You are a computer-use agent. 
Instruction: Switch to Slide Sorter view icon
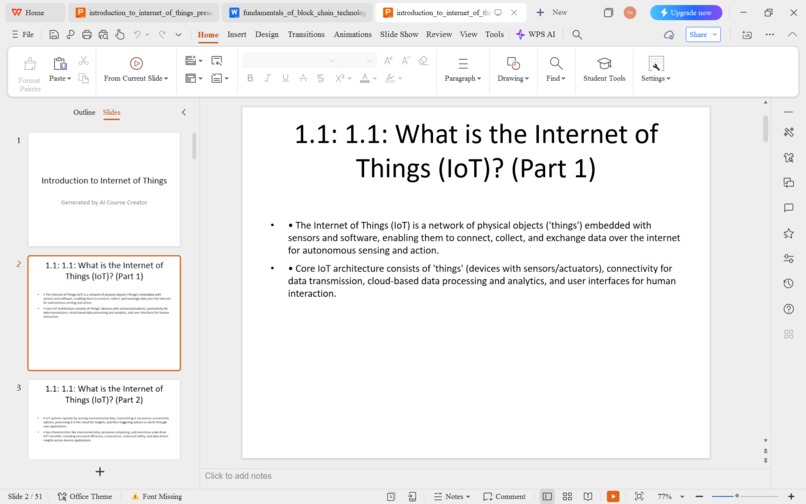coord(567,496)
